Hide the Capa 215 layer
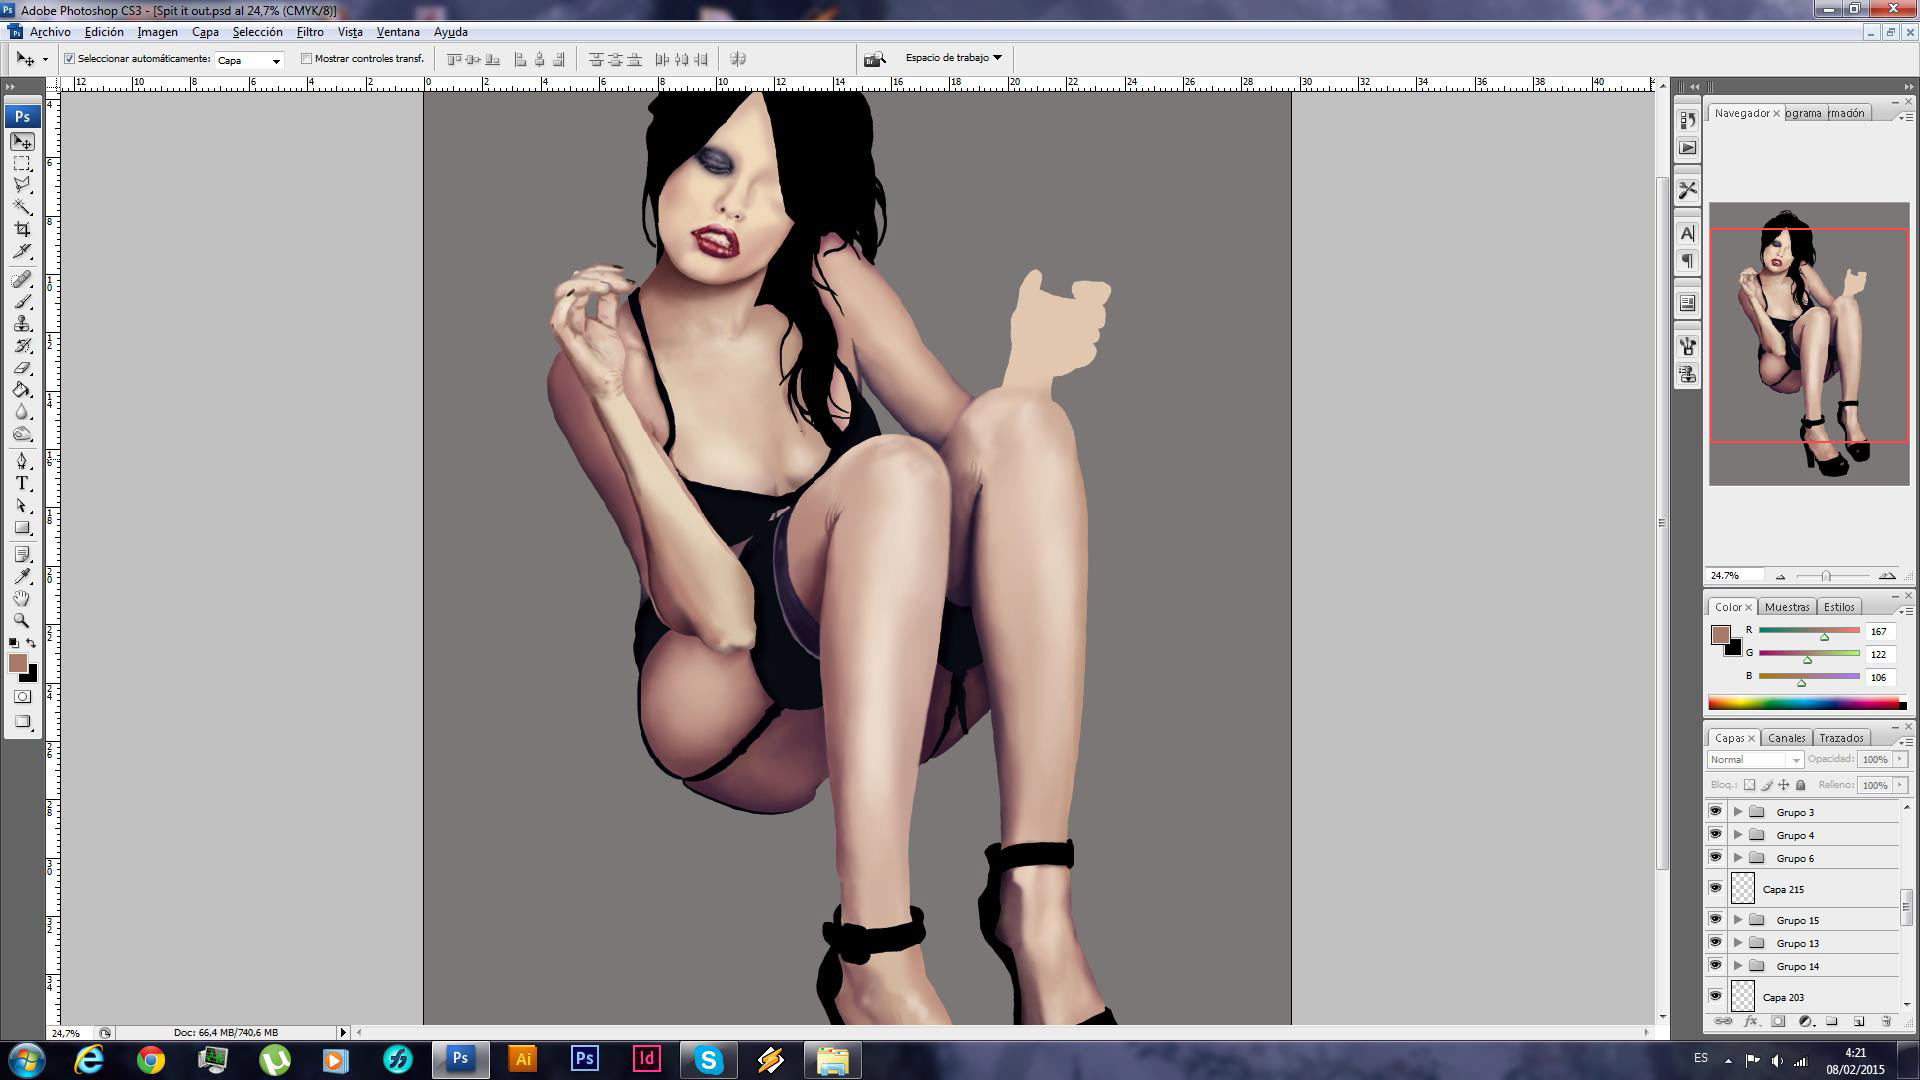Viewport: 1920px width, 1080px height. tap(1716, 888)
